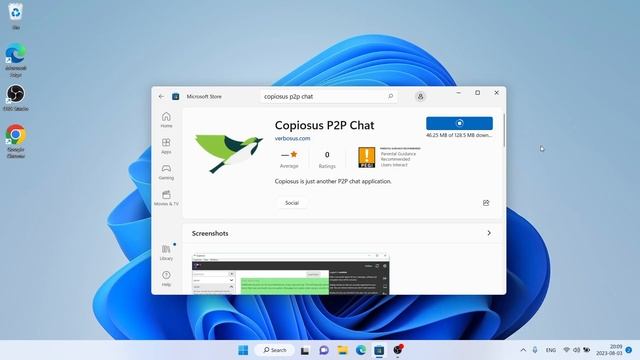This screenshot has width=640, height=360.
Task: Click the download size status text
Action: (459, 135)
